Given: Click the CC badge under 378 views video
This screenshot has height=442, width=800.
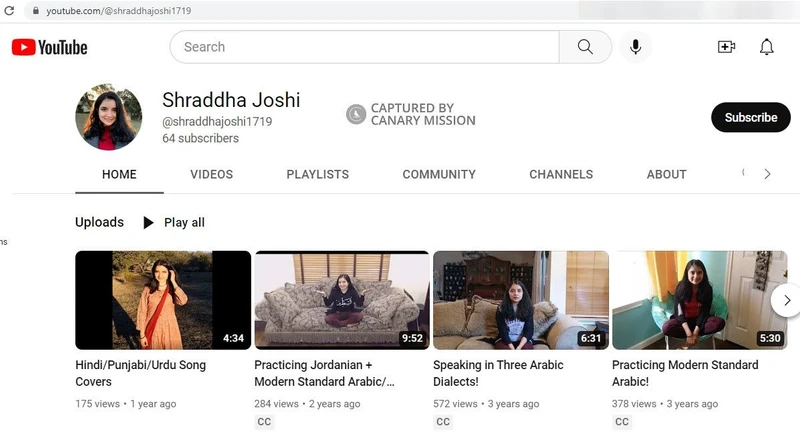Looking at the screenshot, I should point(621,422).
